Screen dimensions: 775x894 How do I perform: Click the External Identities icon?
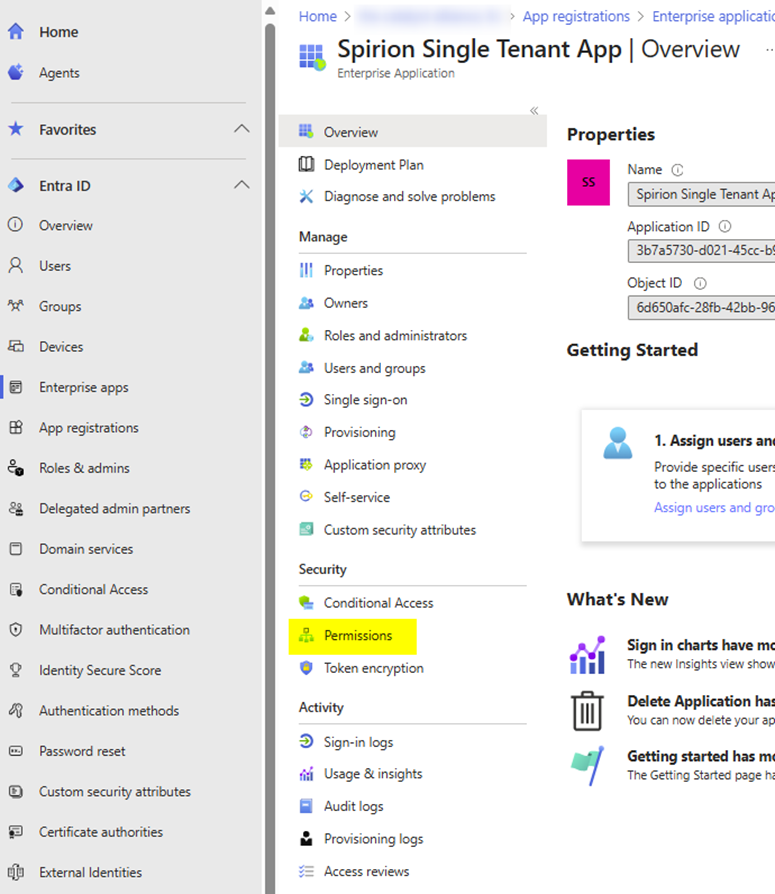16,872
